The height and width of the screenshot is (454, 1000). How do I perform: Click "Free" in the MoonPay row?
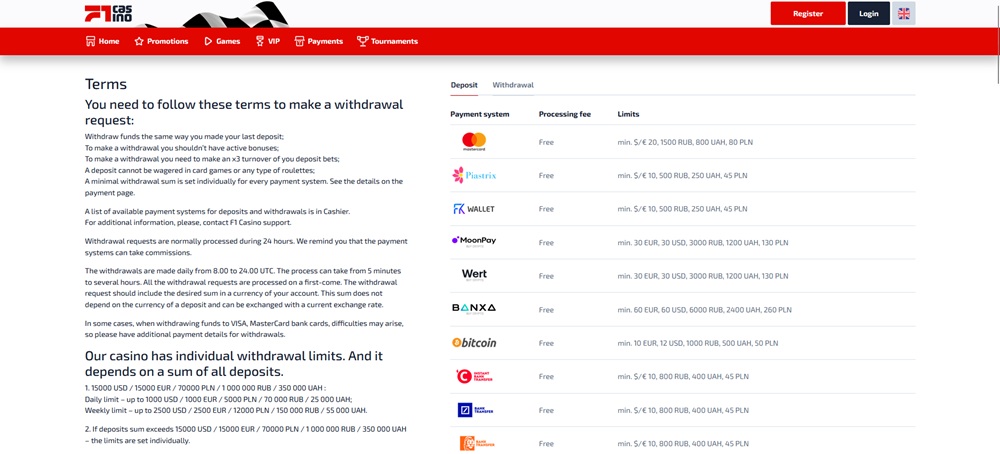tap(546, 243)
